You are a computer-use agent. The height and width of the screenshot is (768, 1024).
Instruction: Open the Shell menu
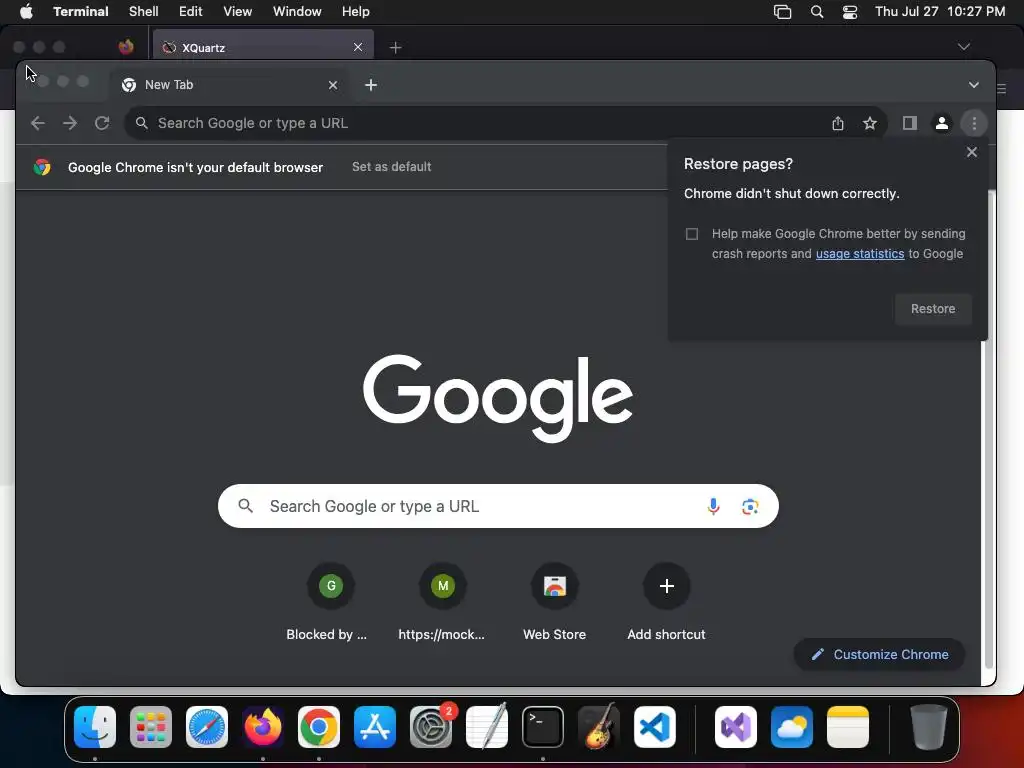pyautogui.click(x=144, y=12)
